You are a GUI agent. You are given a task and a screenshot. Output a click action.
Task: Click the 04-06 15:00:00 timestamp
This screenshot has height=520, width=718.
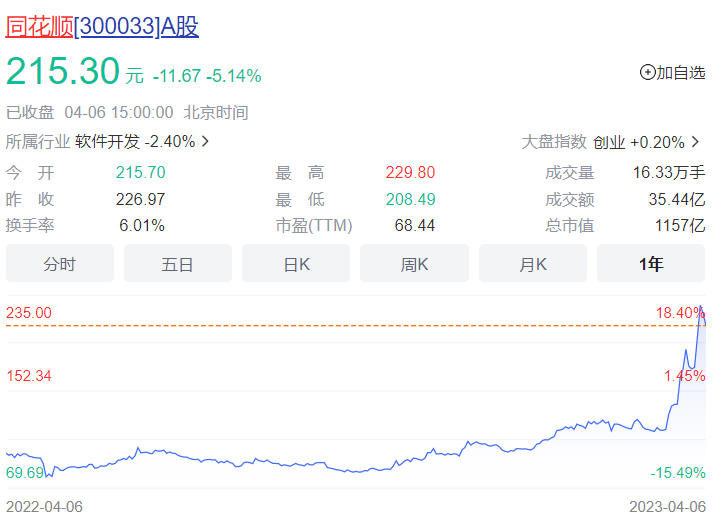119,112
